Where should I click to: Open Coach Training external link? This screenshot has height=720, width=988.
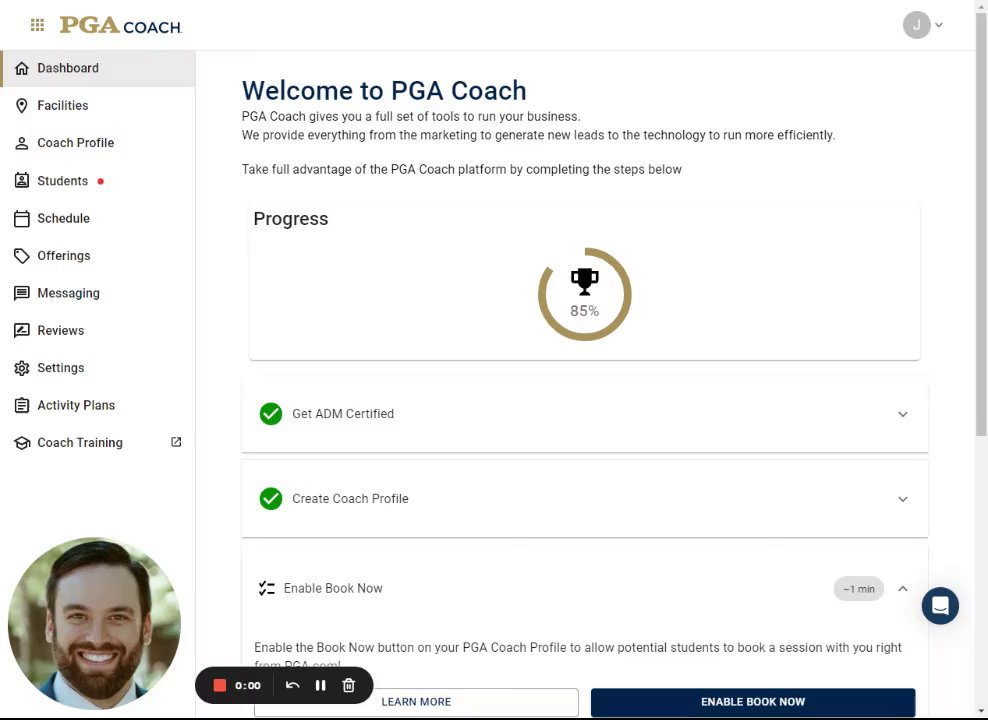pyautogui.click(x=98, y=443)
